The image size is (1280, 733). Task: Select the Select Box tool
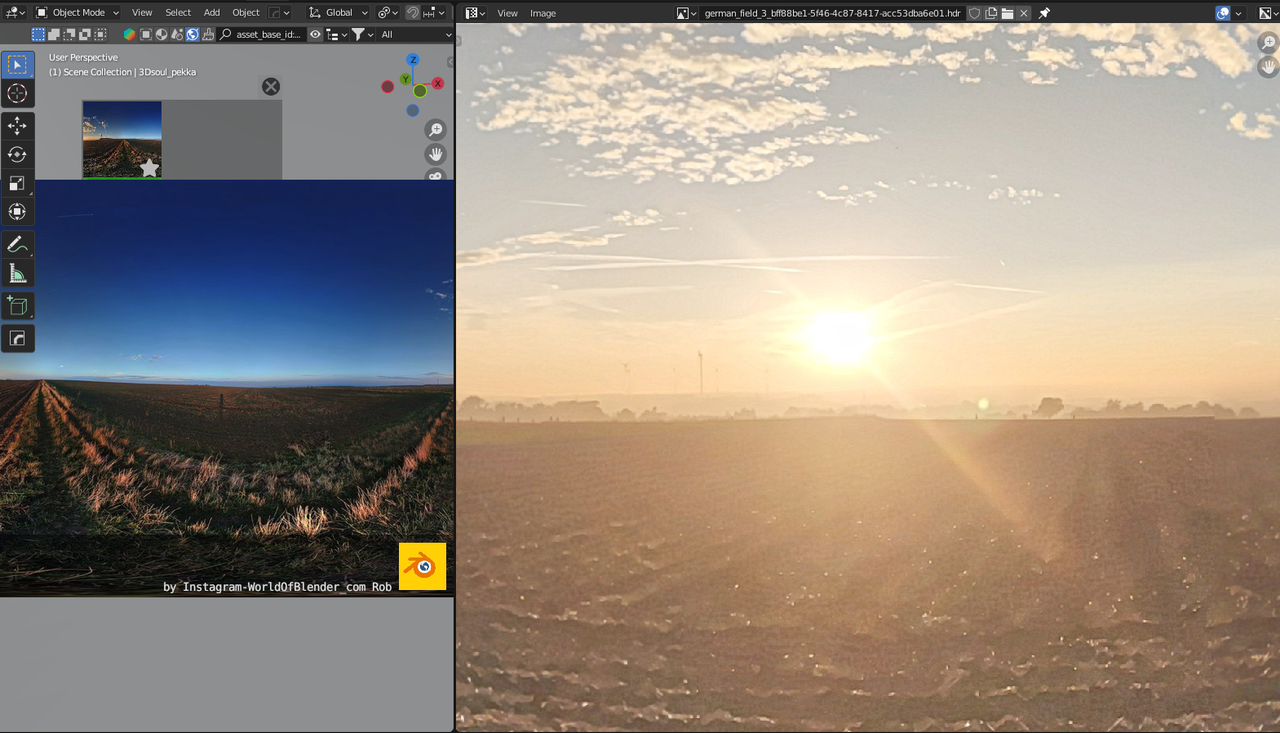coord(17,65)
